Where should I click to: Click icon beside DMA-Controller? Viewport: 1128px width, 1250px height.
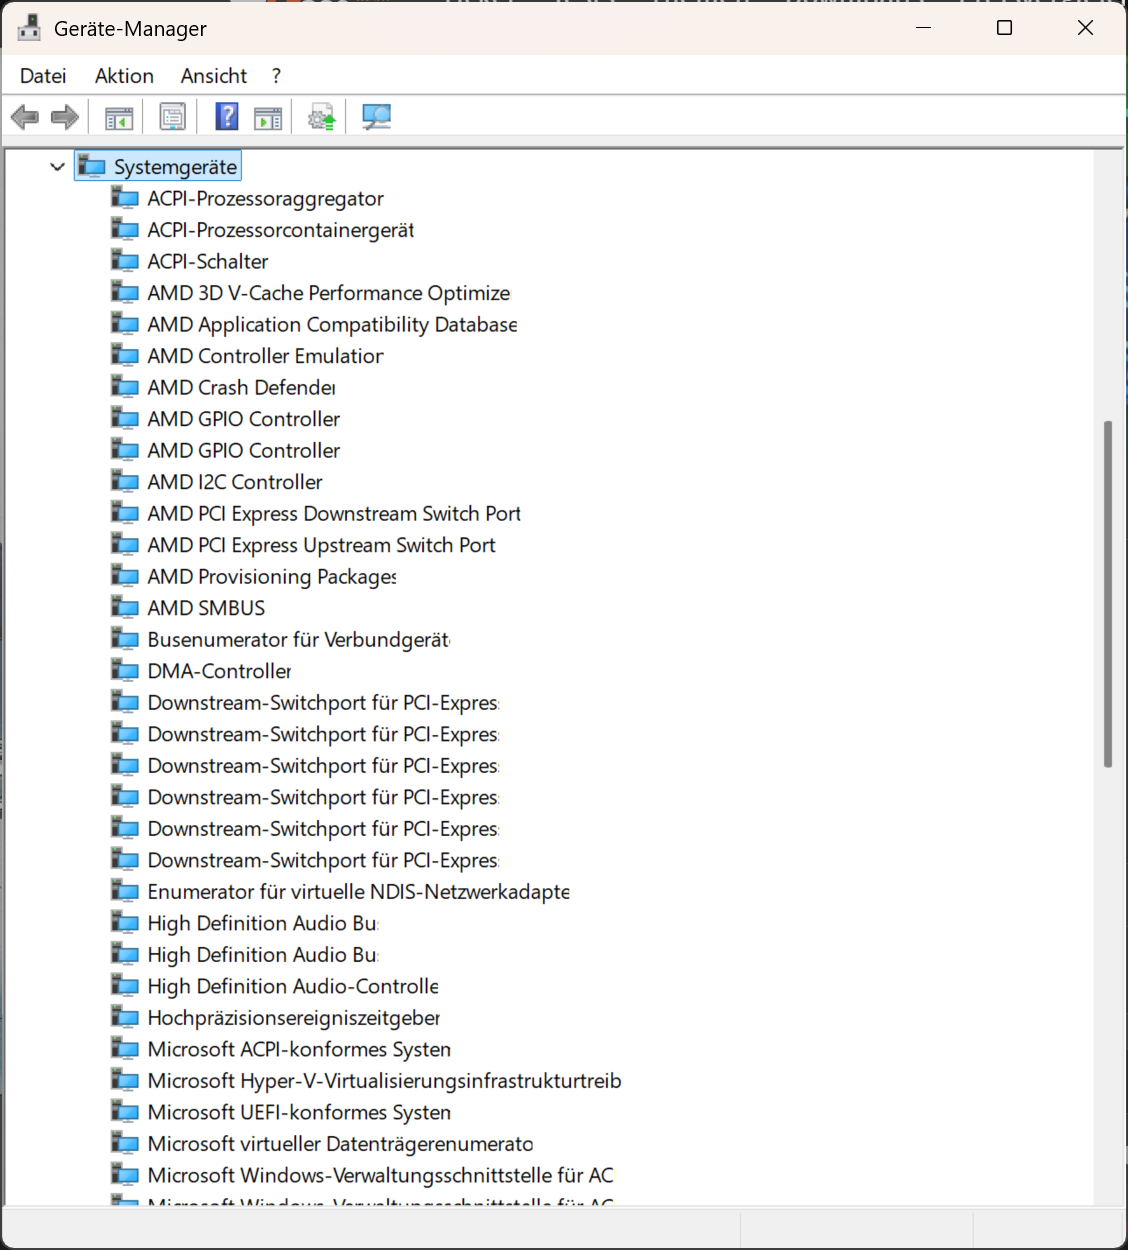click(125, 671)
